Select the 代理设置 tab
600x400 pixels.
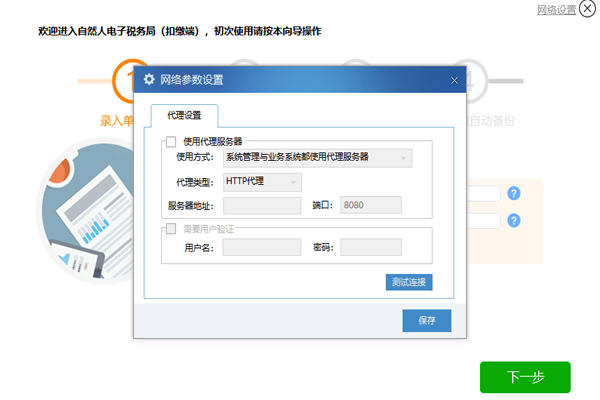[184, 115]
